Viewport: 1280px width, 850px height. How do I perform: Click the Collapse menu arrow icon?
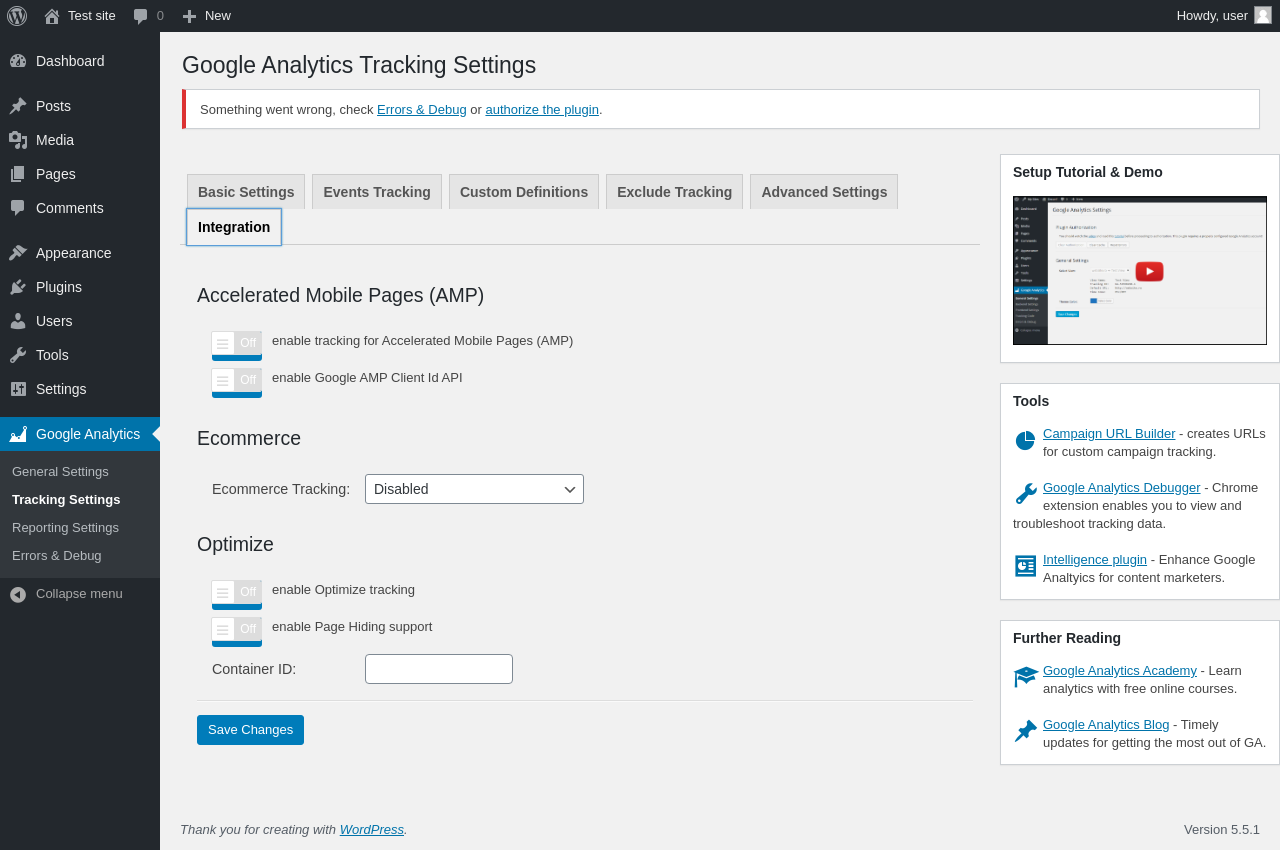pos(18,594)
